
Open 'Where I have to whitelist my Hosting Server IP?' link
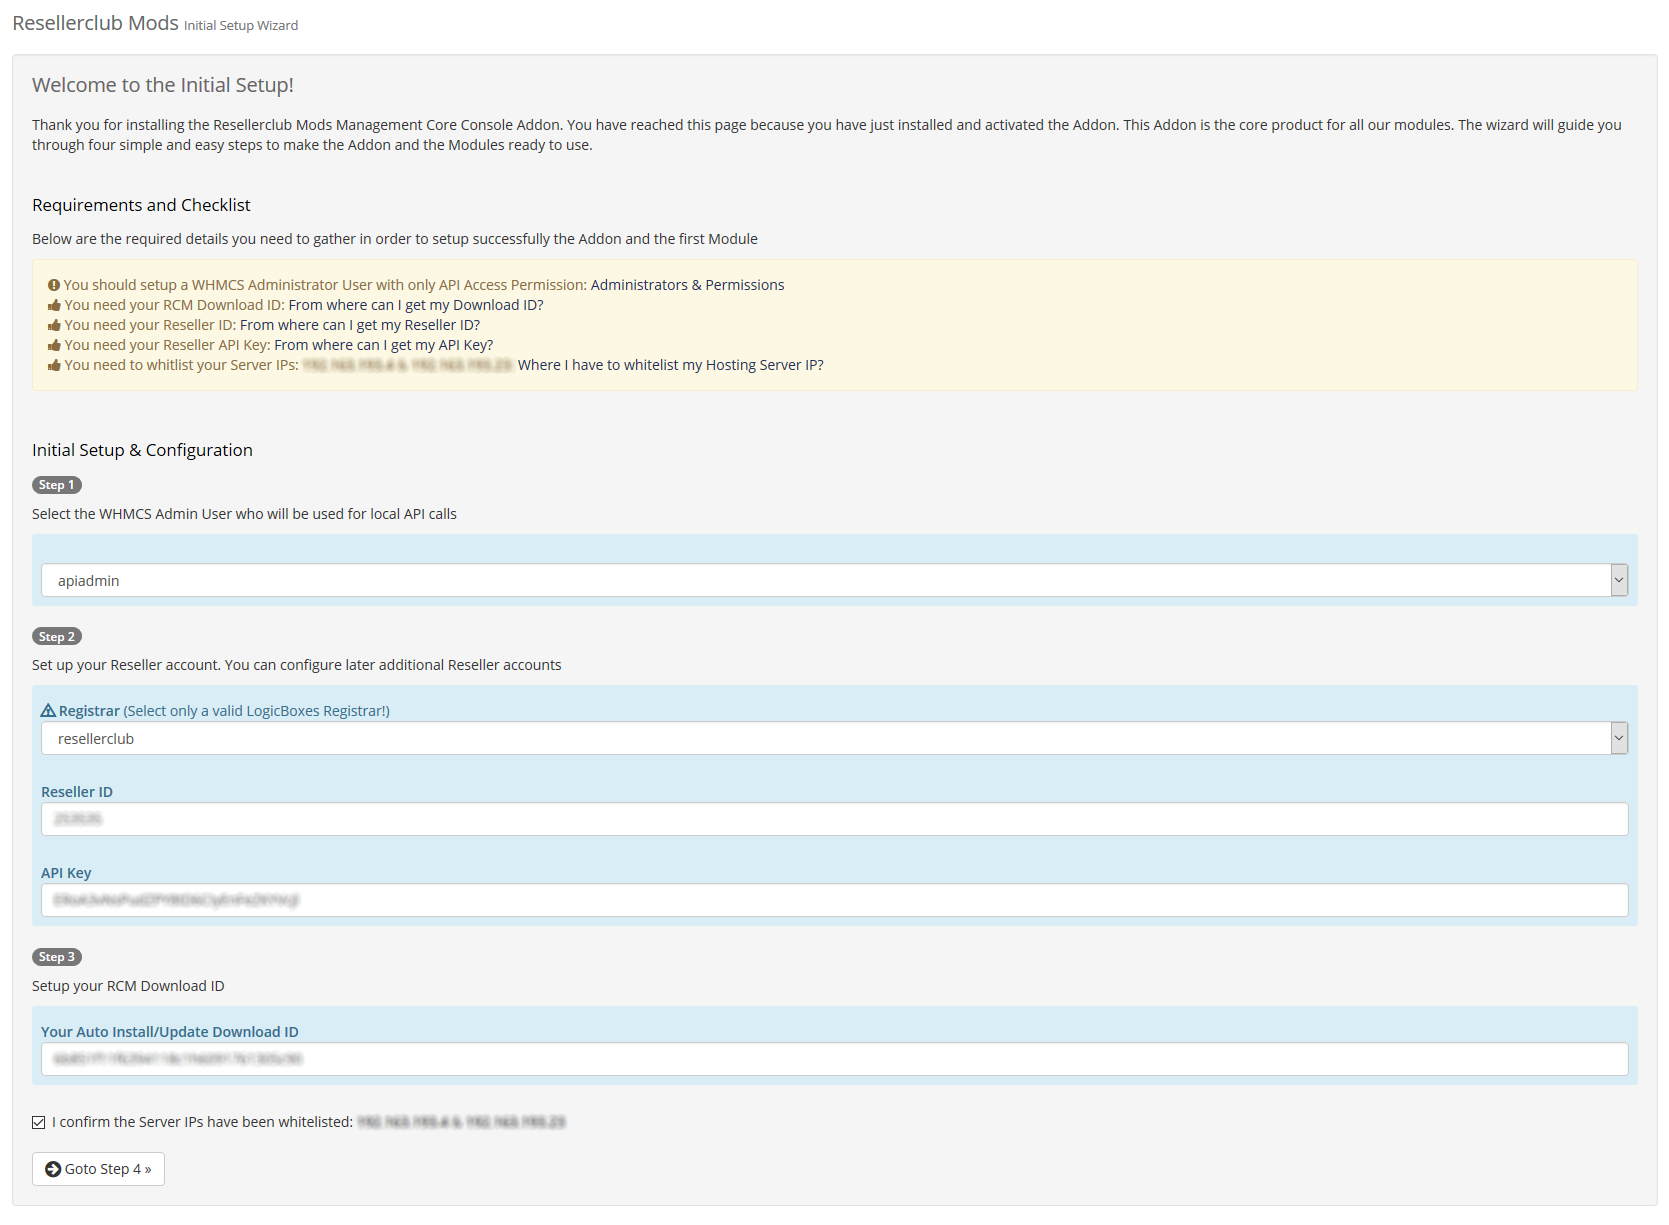point(671,365)
